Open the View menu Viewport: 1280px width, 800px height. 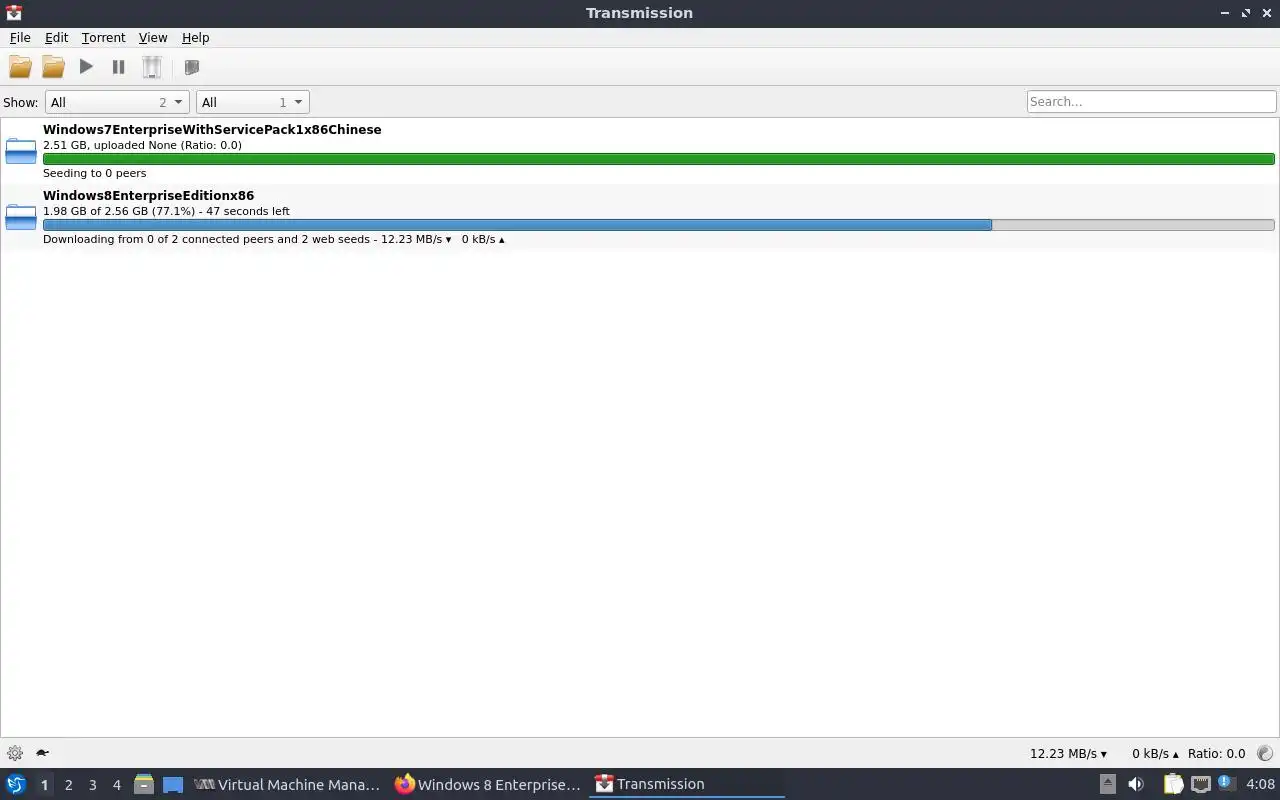click(x=153, y=37)
